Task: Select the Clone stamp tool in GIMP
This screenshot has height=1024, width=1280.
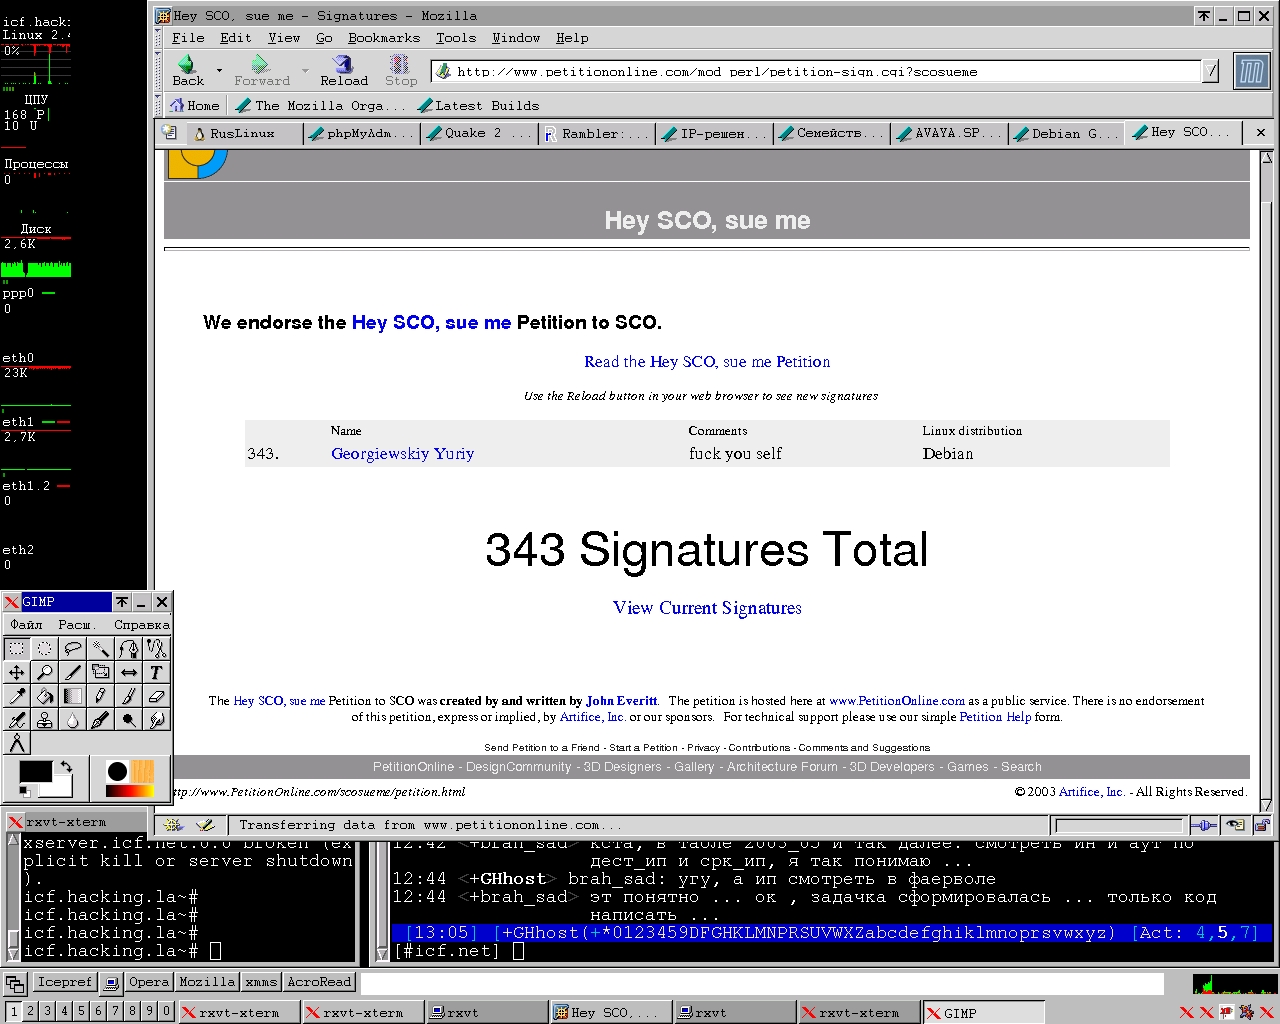Action: pyautogui.click(x=45, y=720)
